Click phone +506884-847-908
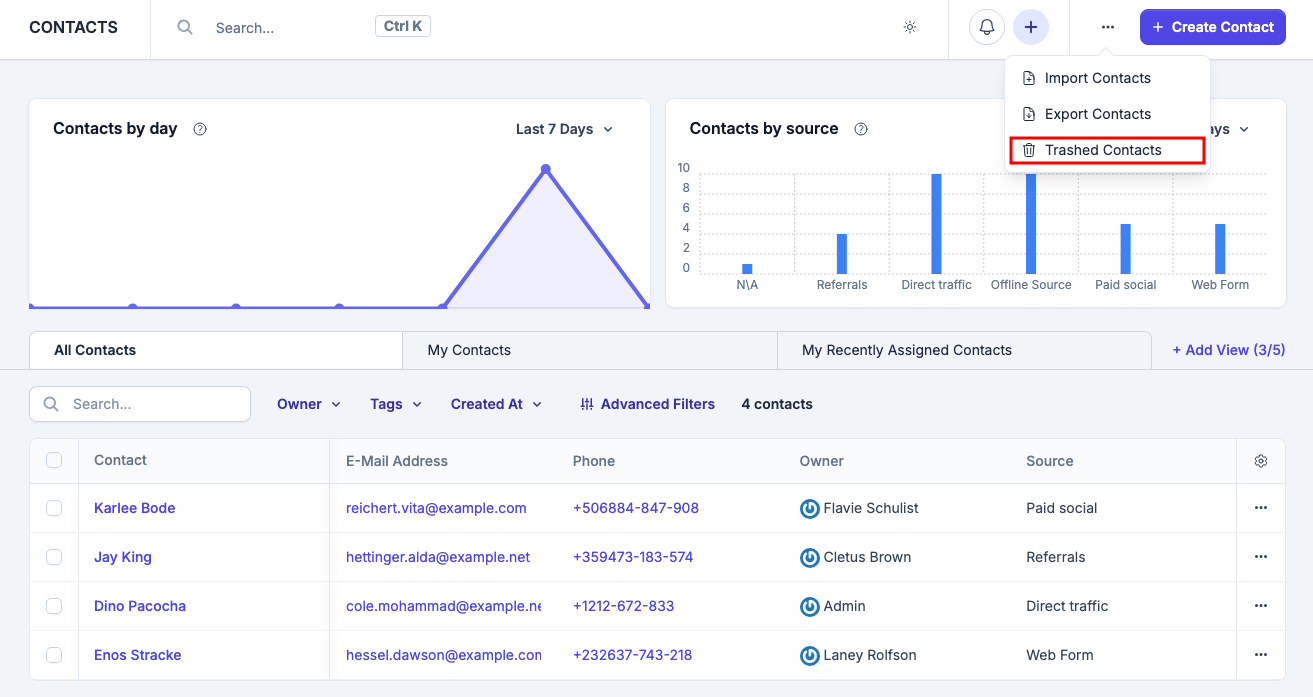This screenshot has height=697, width=1313. coord(636,508)
